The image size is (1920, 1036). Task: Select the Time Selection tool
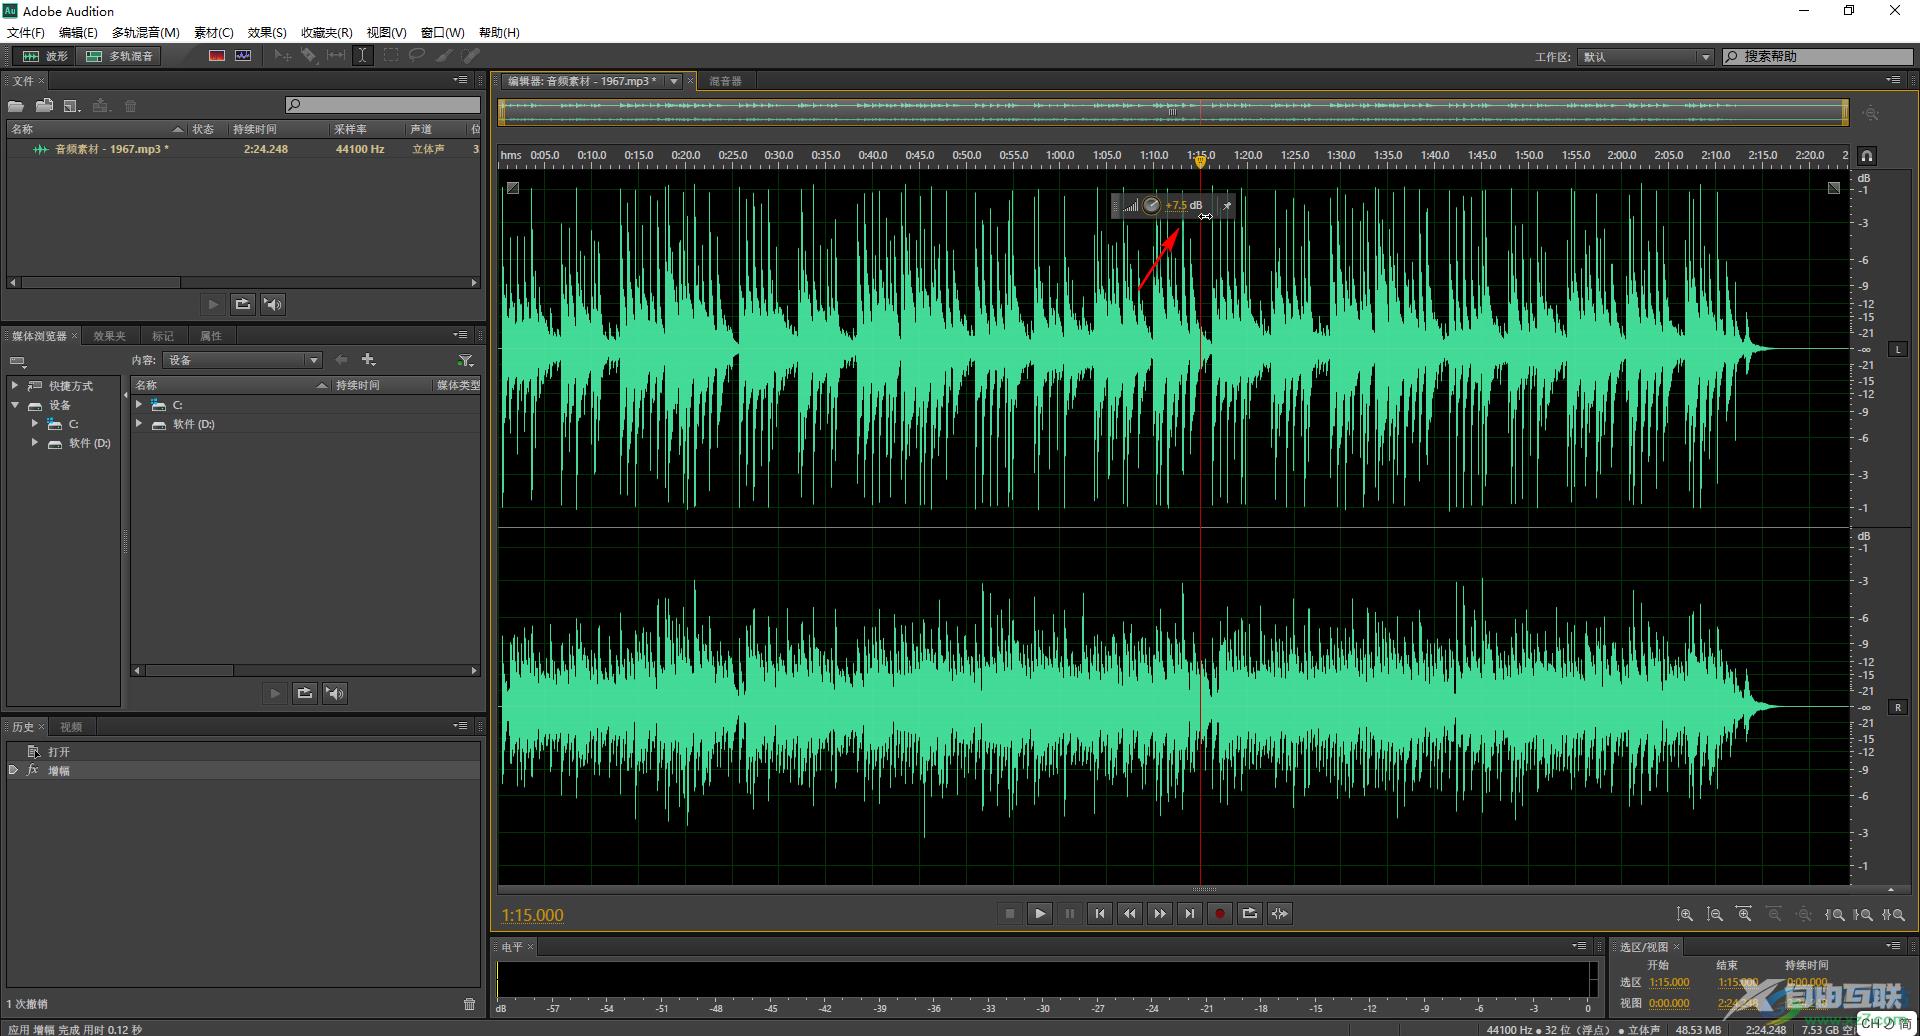click(x=362, y=56)
